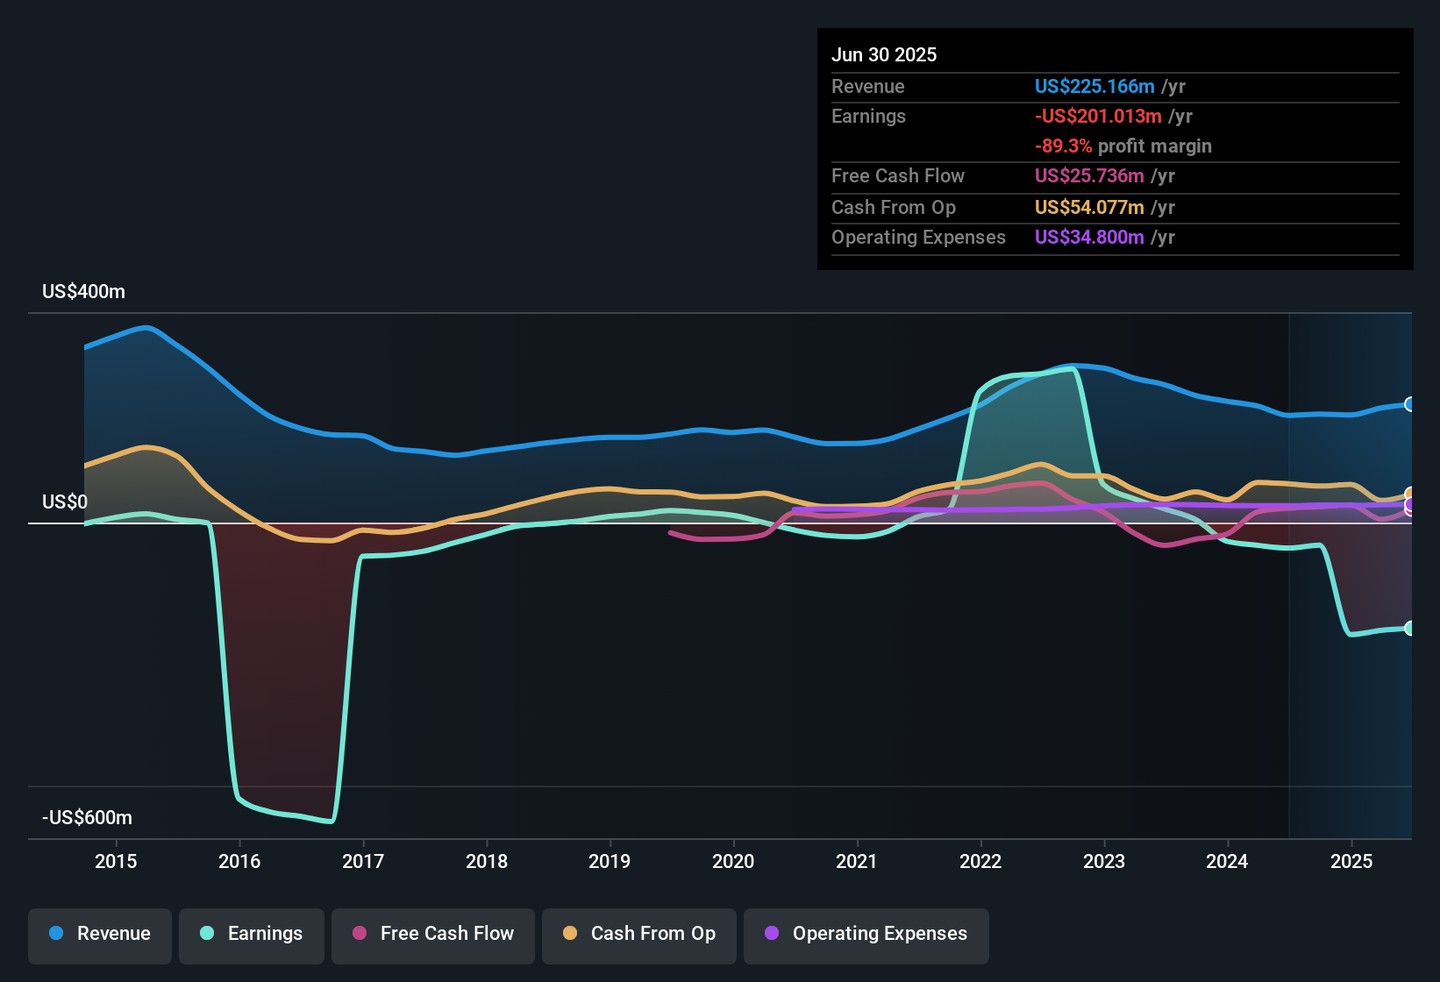Click the Cash From Op legend button
1440x982 pixels.
(x=639, y=935)
